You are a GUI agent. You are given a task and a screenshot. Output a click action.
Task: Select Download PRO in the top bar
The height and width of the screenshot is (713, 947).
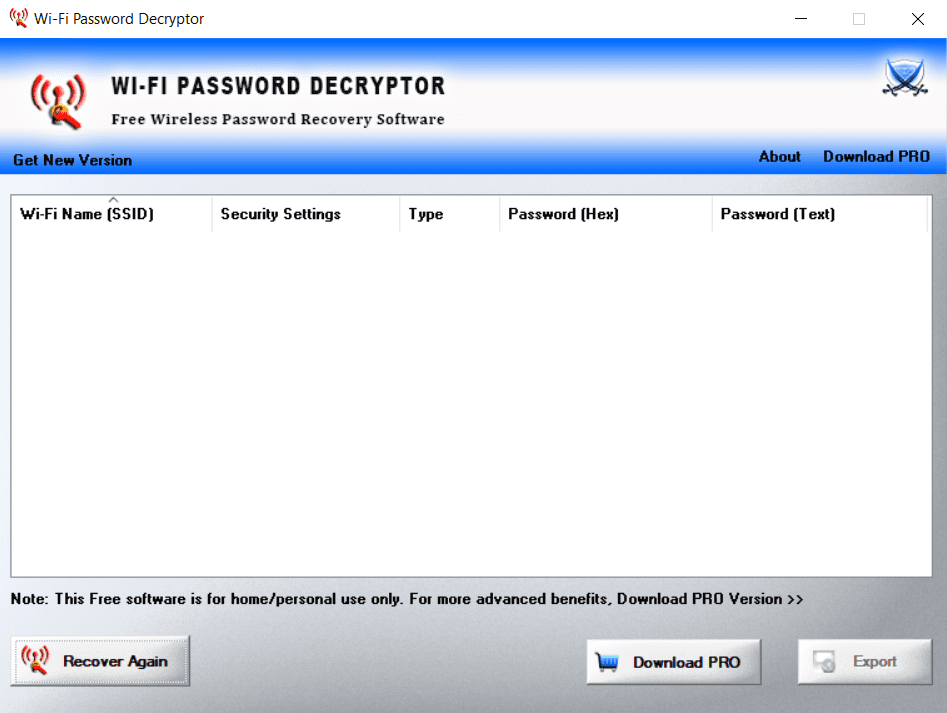click(x=876, y=156)
